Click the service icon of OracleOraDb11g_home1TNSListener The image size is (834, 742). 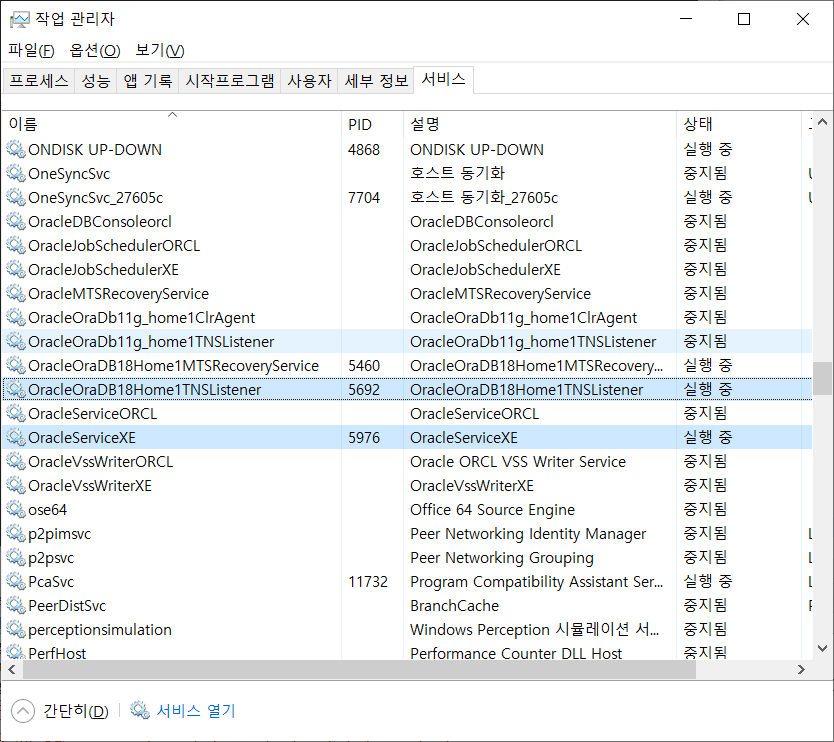(16, 341)
